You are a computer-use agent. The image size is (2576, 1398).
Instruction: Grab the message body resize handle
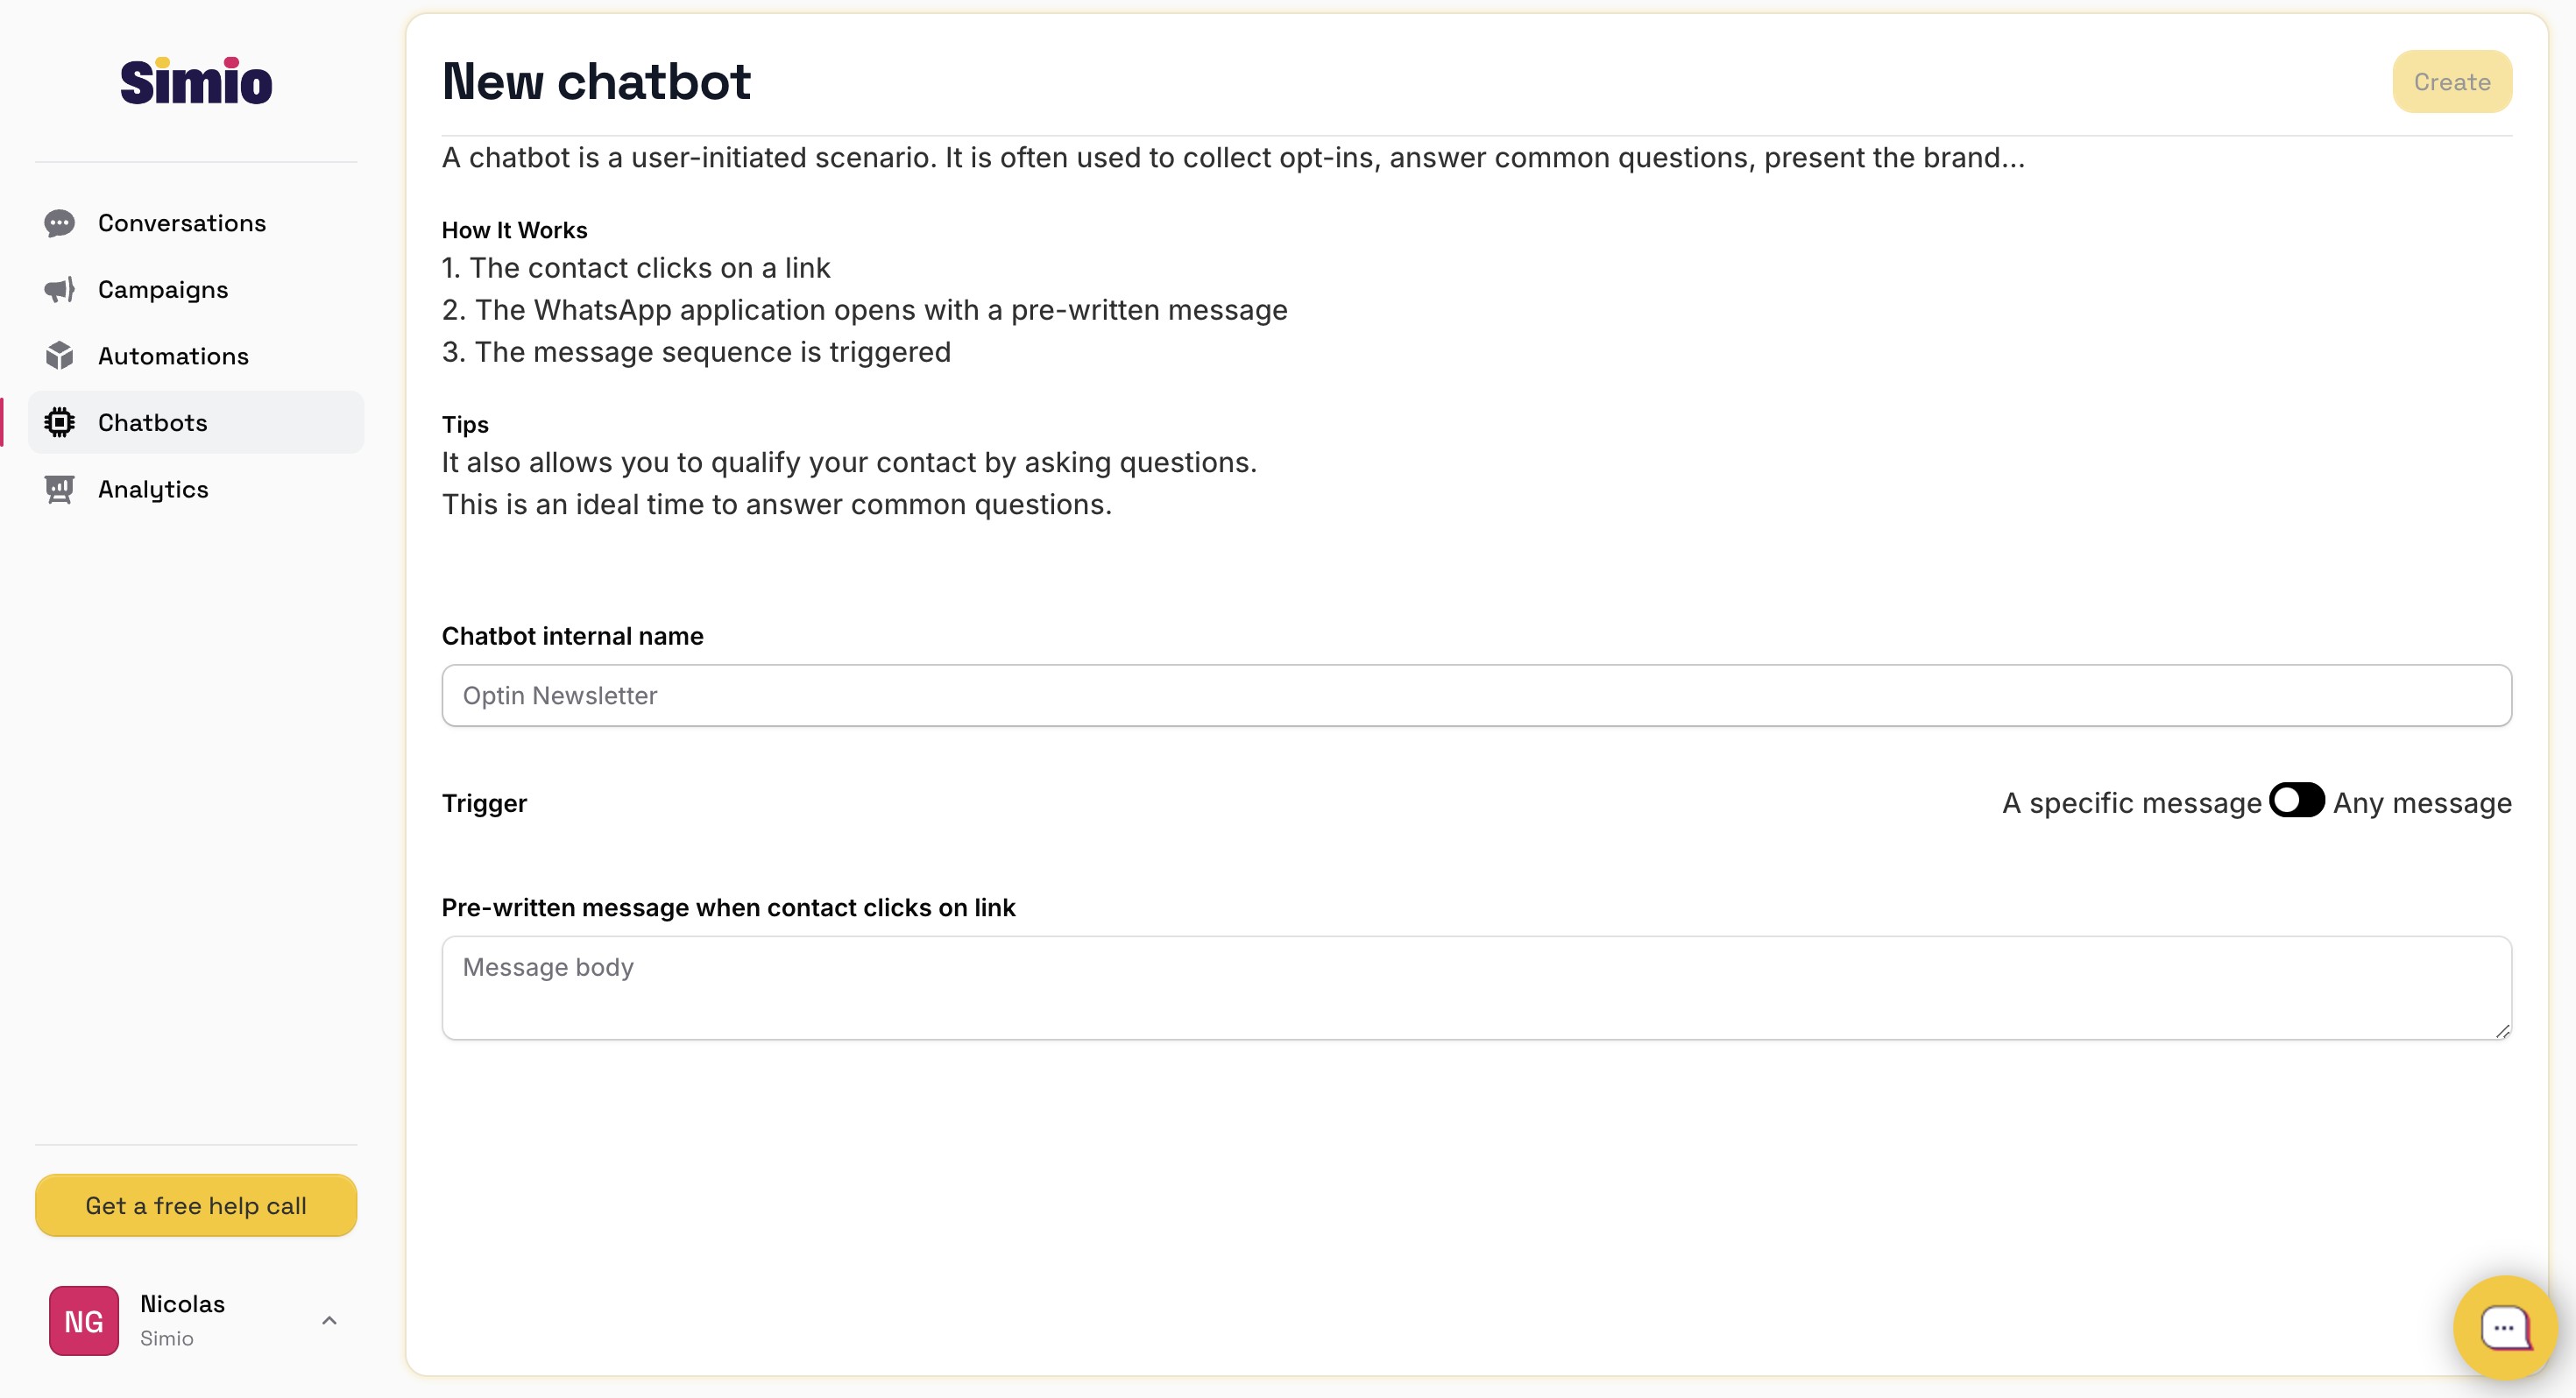click(x=2502, y=1031)
